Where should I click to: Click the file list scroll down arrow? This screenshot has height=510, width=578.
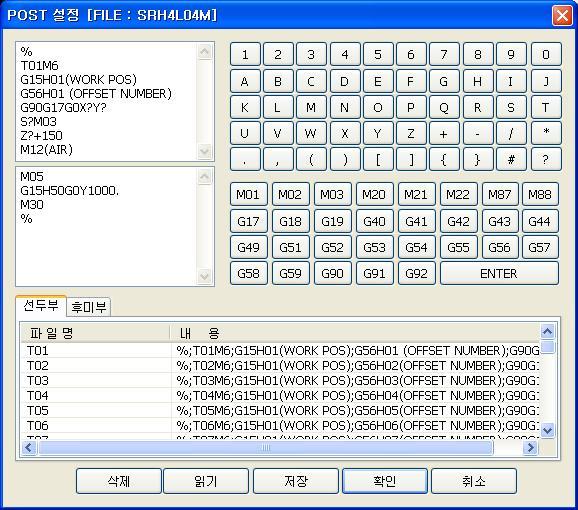(547, 430)
